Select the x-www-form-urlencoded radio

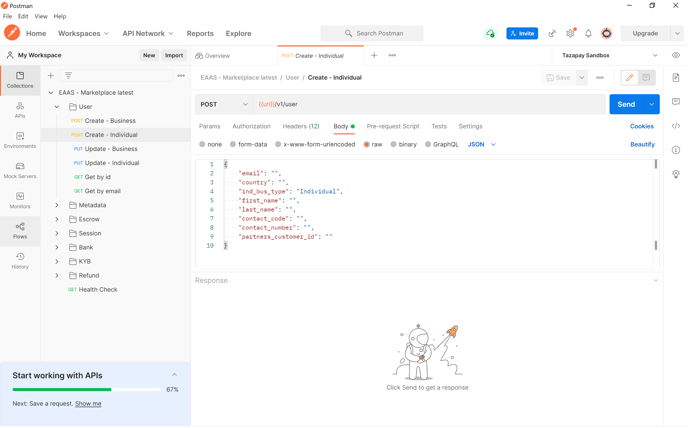(x=278, y=144)
